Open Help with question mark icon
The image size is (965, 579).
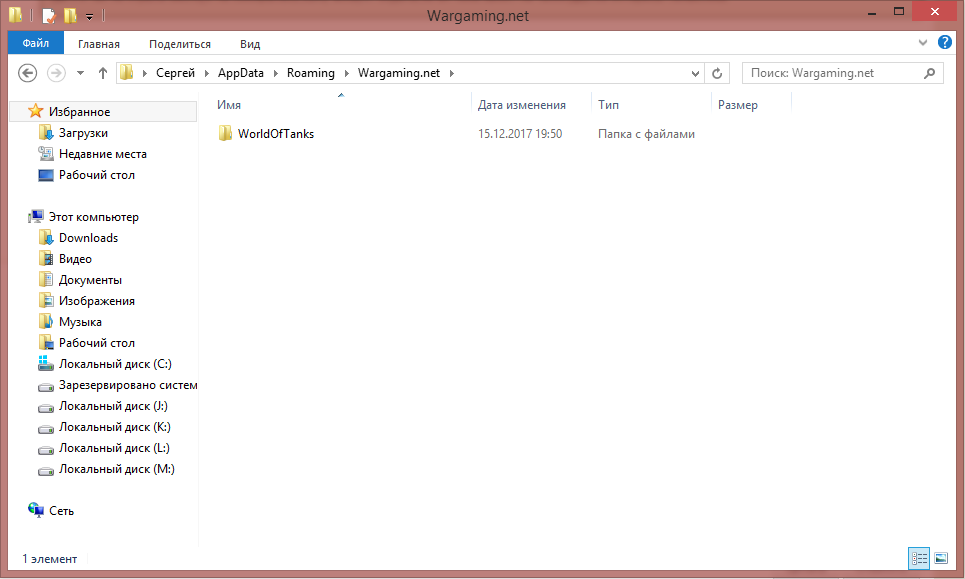(x=945, y=42)
